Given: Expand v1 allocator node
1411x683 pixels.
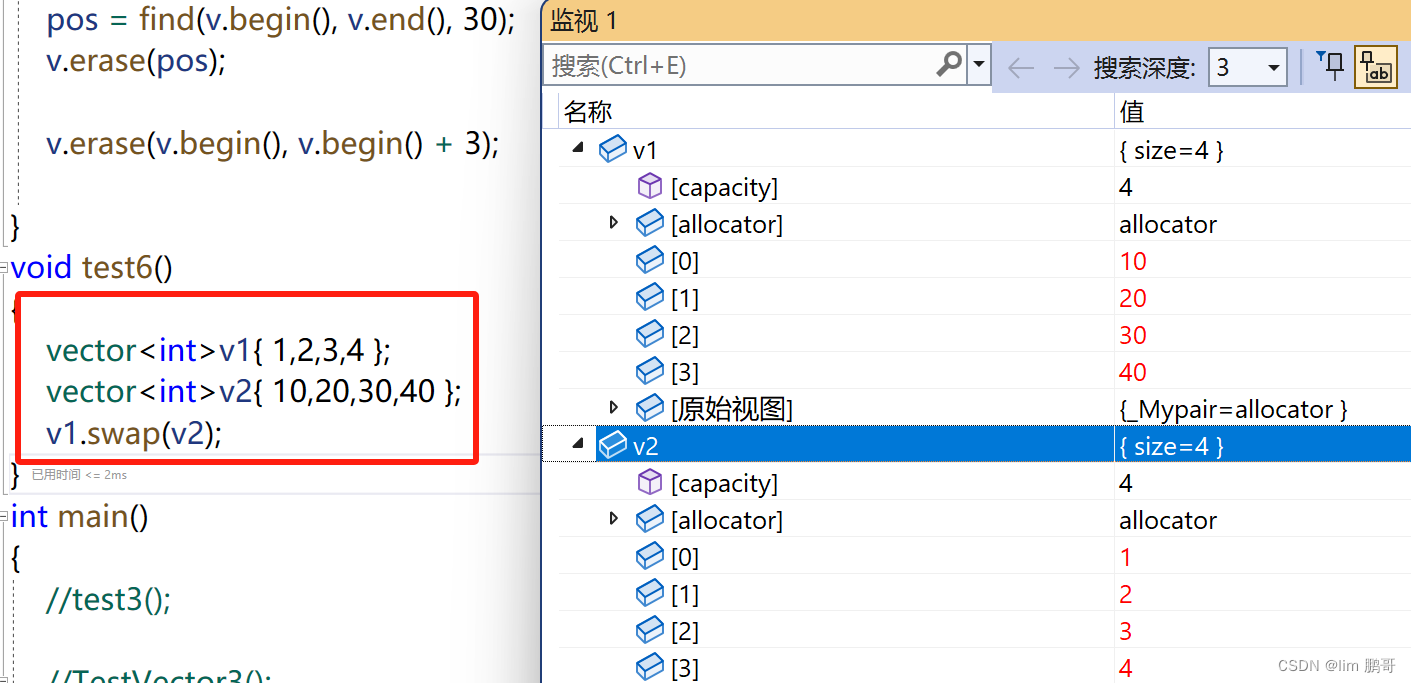Looking at the screenshot, I should tap(614, 222).
